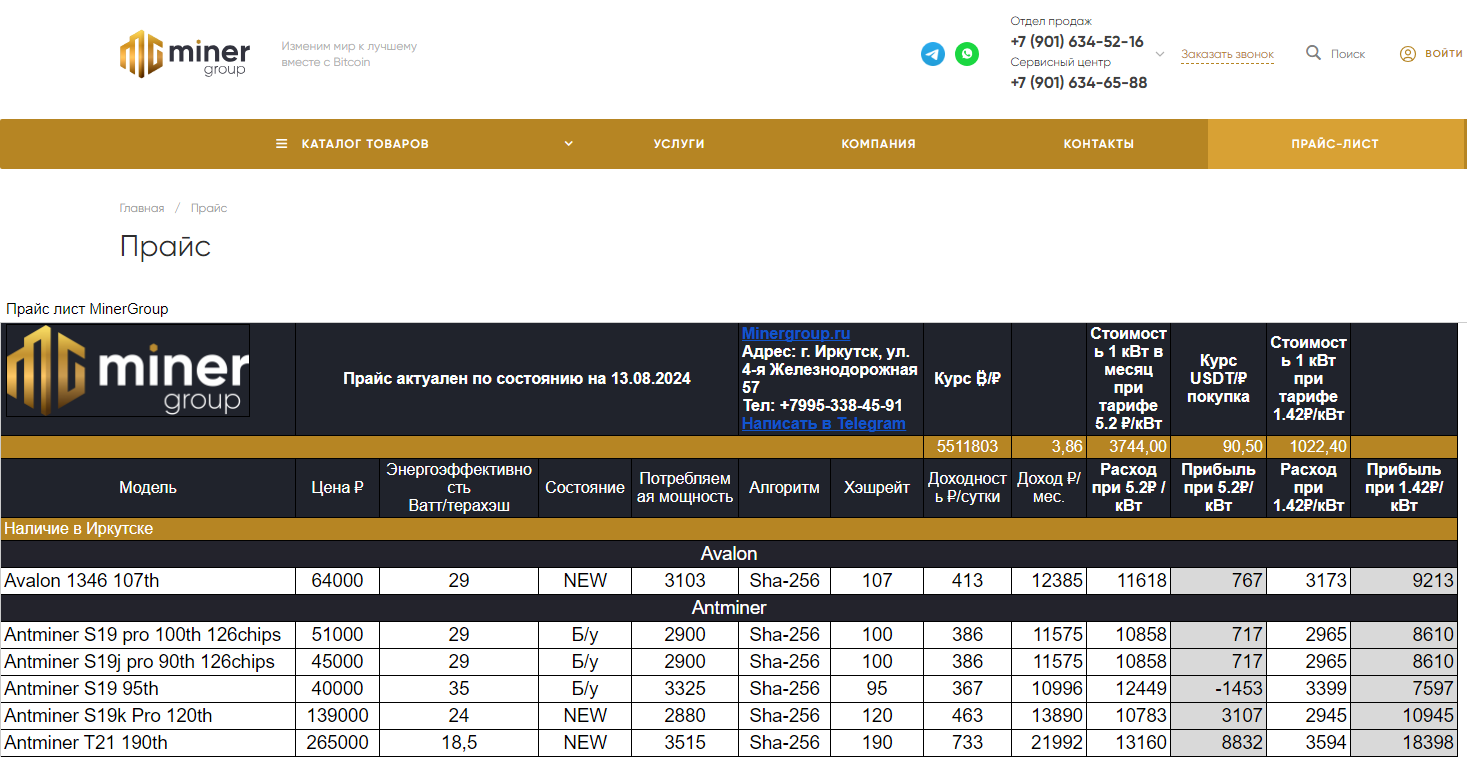The height and width of the screenshot is (757, 1467).
Task: Click the search magnifier icon
Action: [1313, 53]
